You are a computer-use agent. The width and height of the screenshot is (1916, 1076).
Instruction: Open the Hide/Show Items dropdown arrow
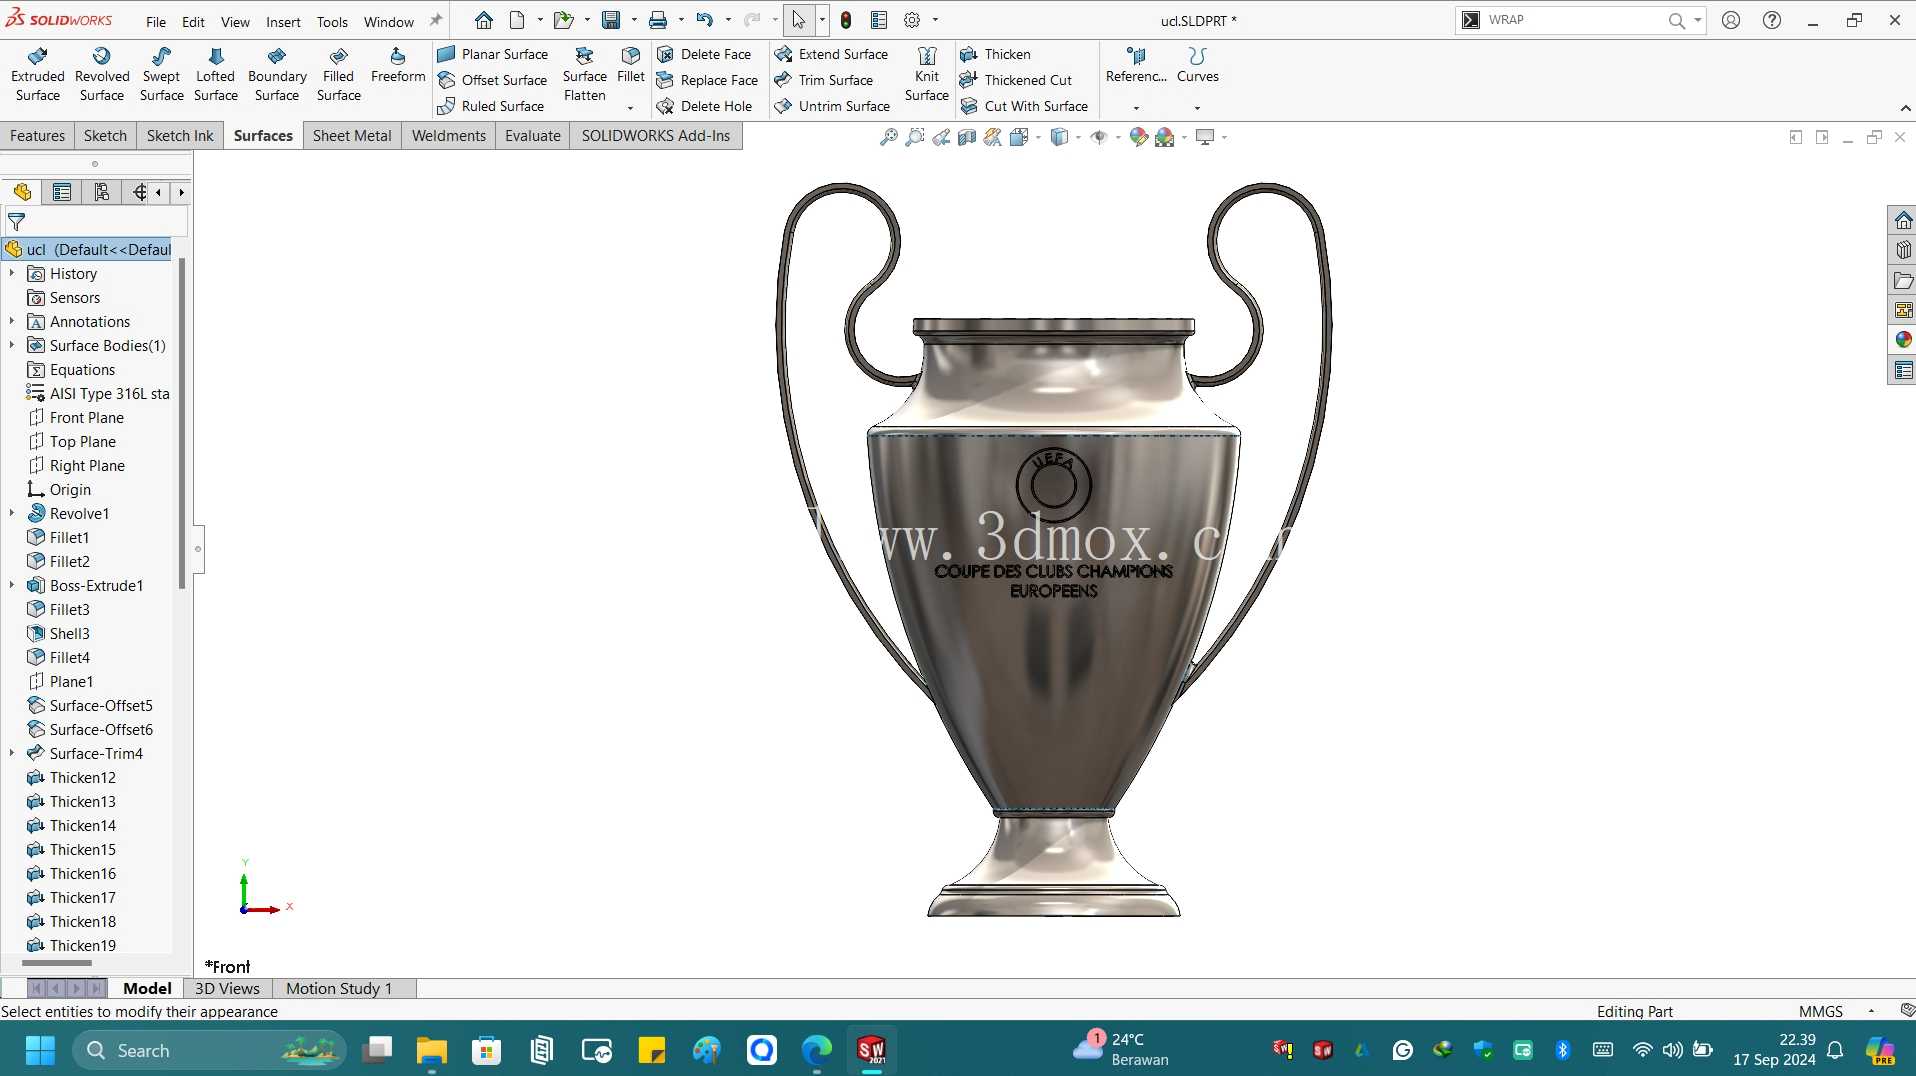(x=1118, y=137)
